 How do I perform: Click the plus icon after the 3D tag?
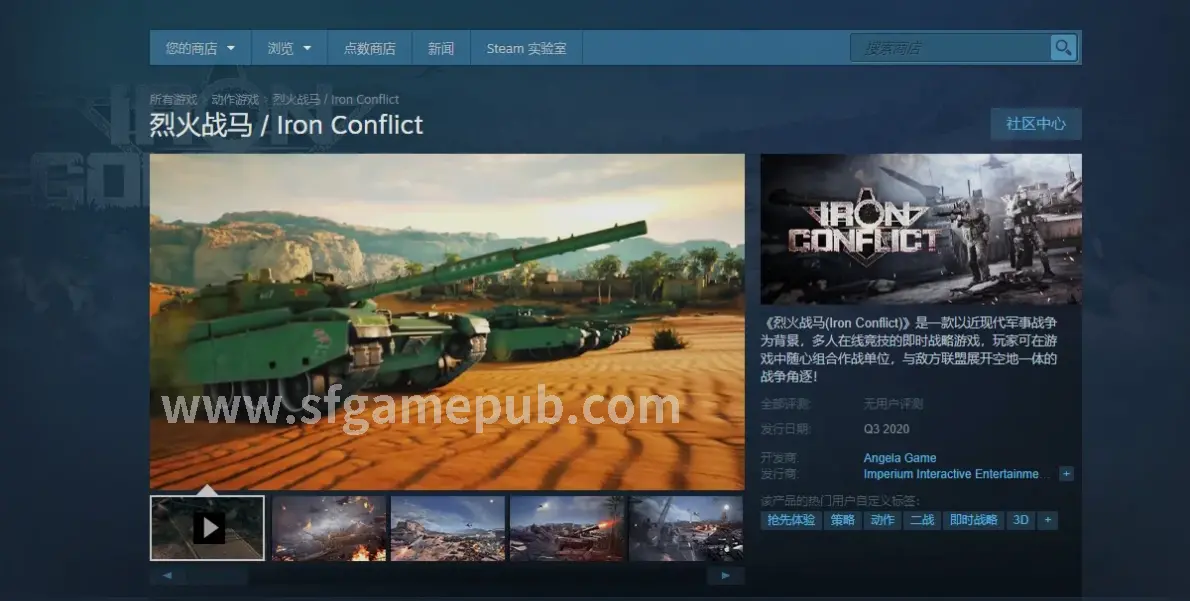pos(1047,520)
